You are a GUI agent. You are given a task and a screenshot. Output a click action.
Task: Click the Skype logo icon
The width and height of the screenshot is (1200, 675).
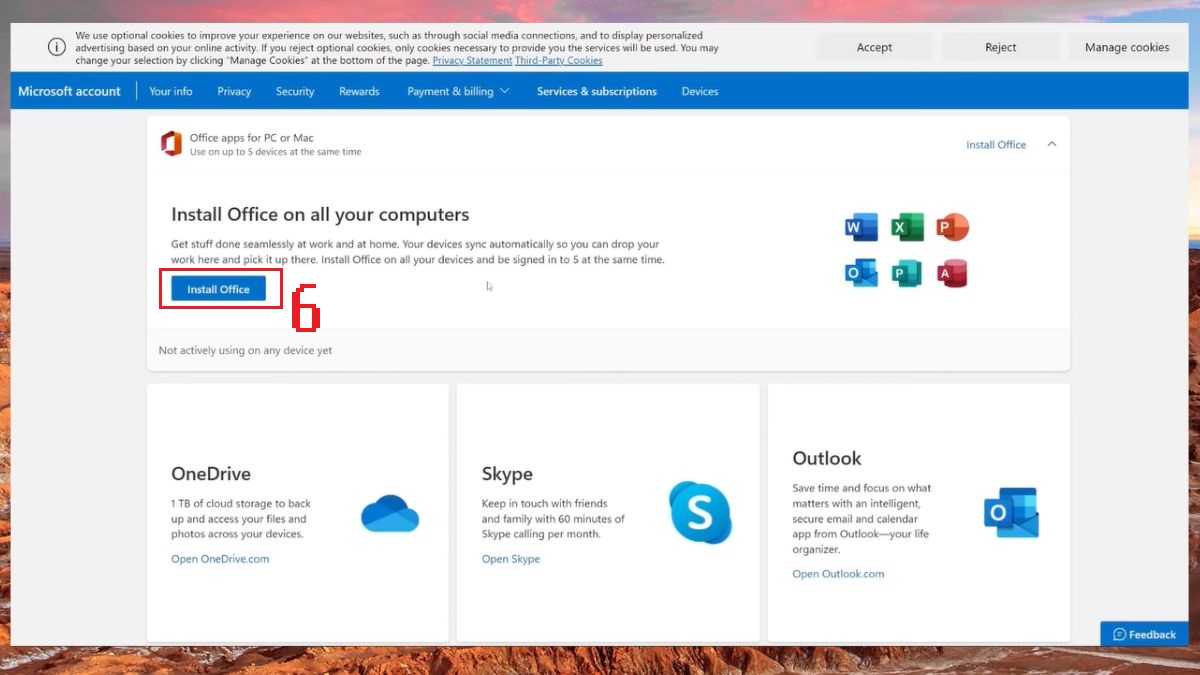coord(700,513)
